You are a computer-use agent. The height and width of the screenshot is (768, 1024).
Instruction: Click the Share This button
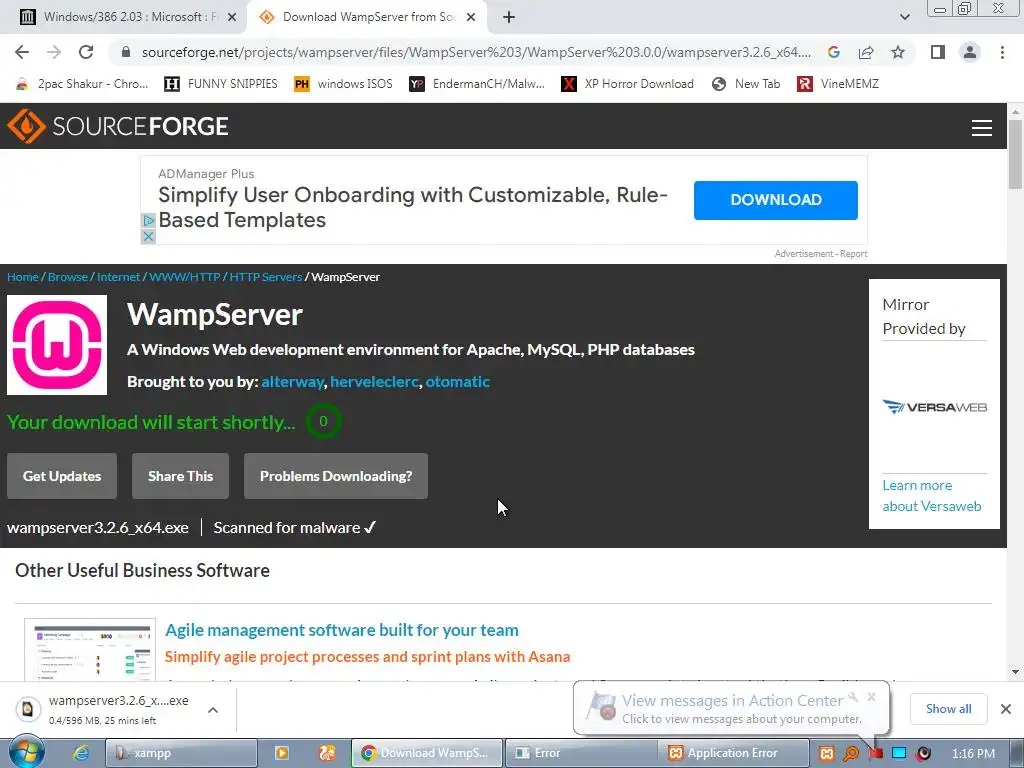[x=180, y=476]
